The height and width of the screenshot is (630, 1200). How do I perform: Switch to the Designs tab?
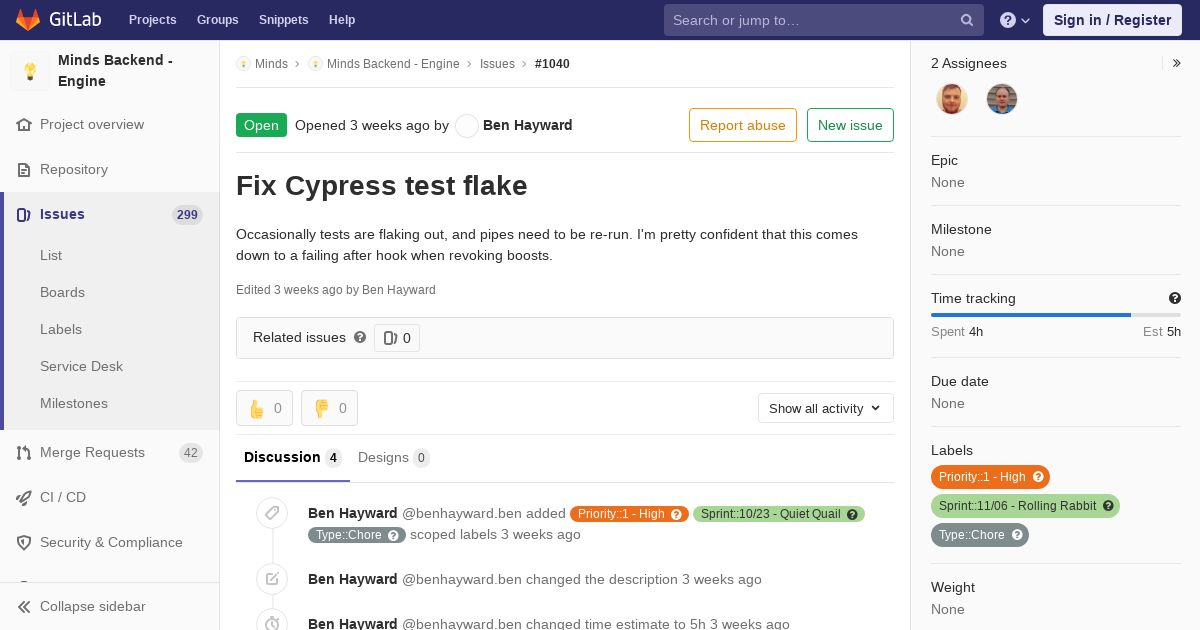pos(393,458)
